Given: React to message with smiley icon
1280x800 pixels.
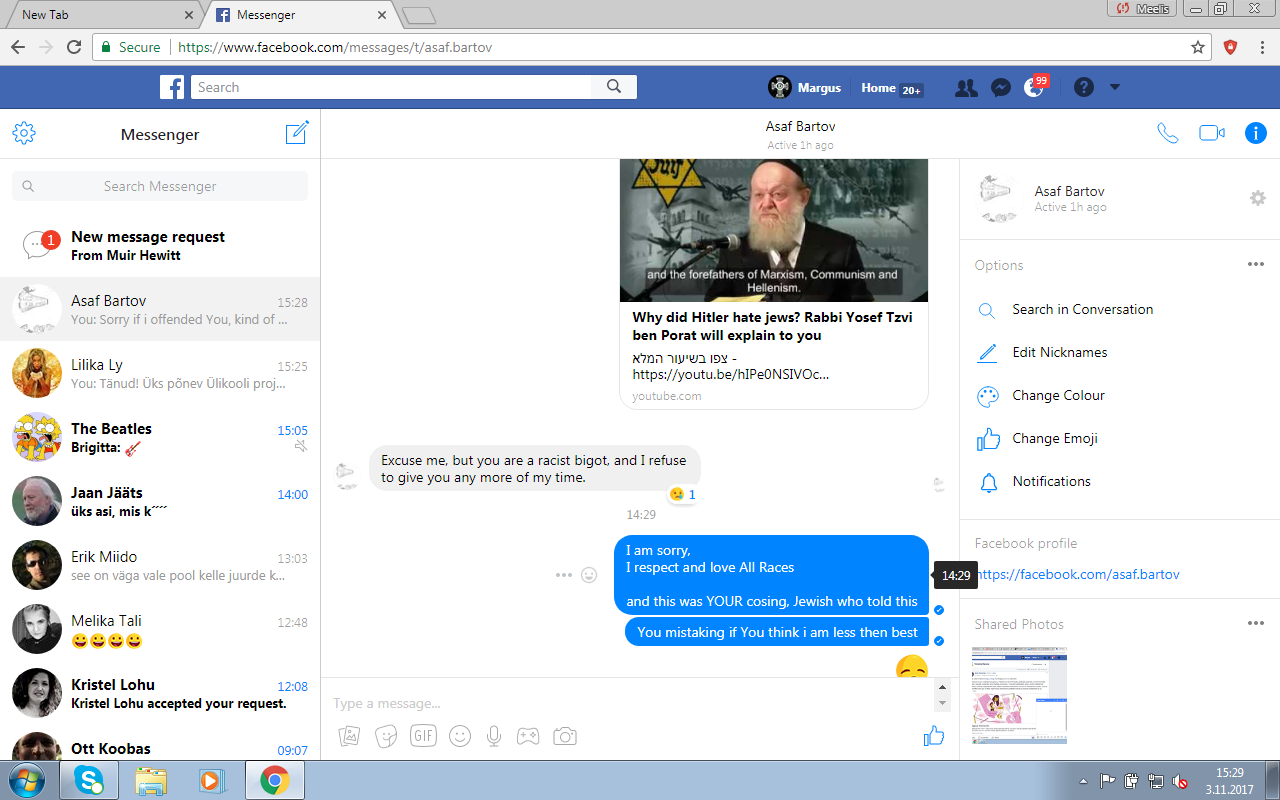Looking at the screenshot, I should click(x=590, y=575).
